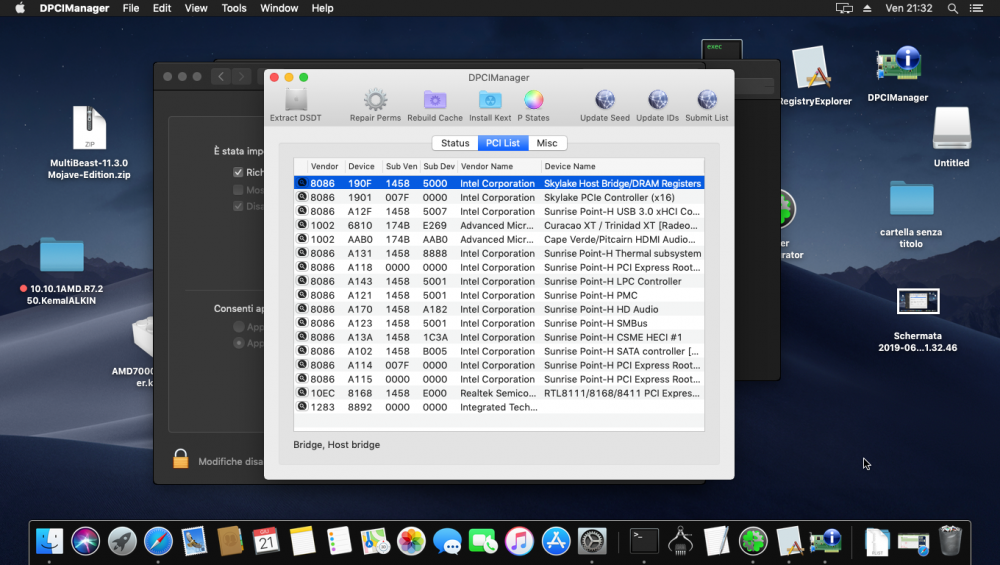Image resolution: width=1000 pixels, height=565 pixels.
Task: Toggle the 'Rich' checkbox in background window
Action: coord(239,172)
